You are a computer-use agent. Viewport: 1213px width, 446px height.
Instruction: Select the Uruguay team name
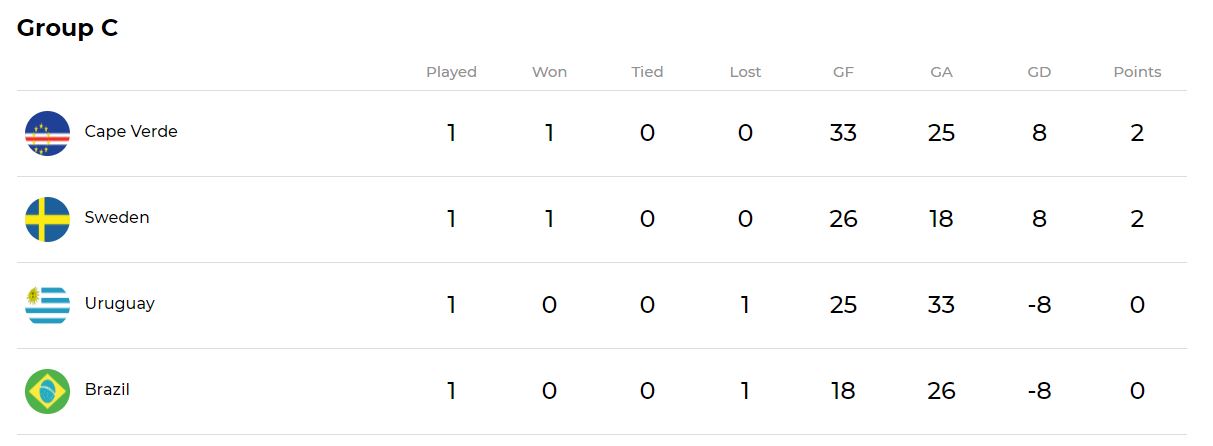pyautogui.click(x=120, y=303)
